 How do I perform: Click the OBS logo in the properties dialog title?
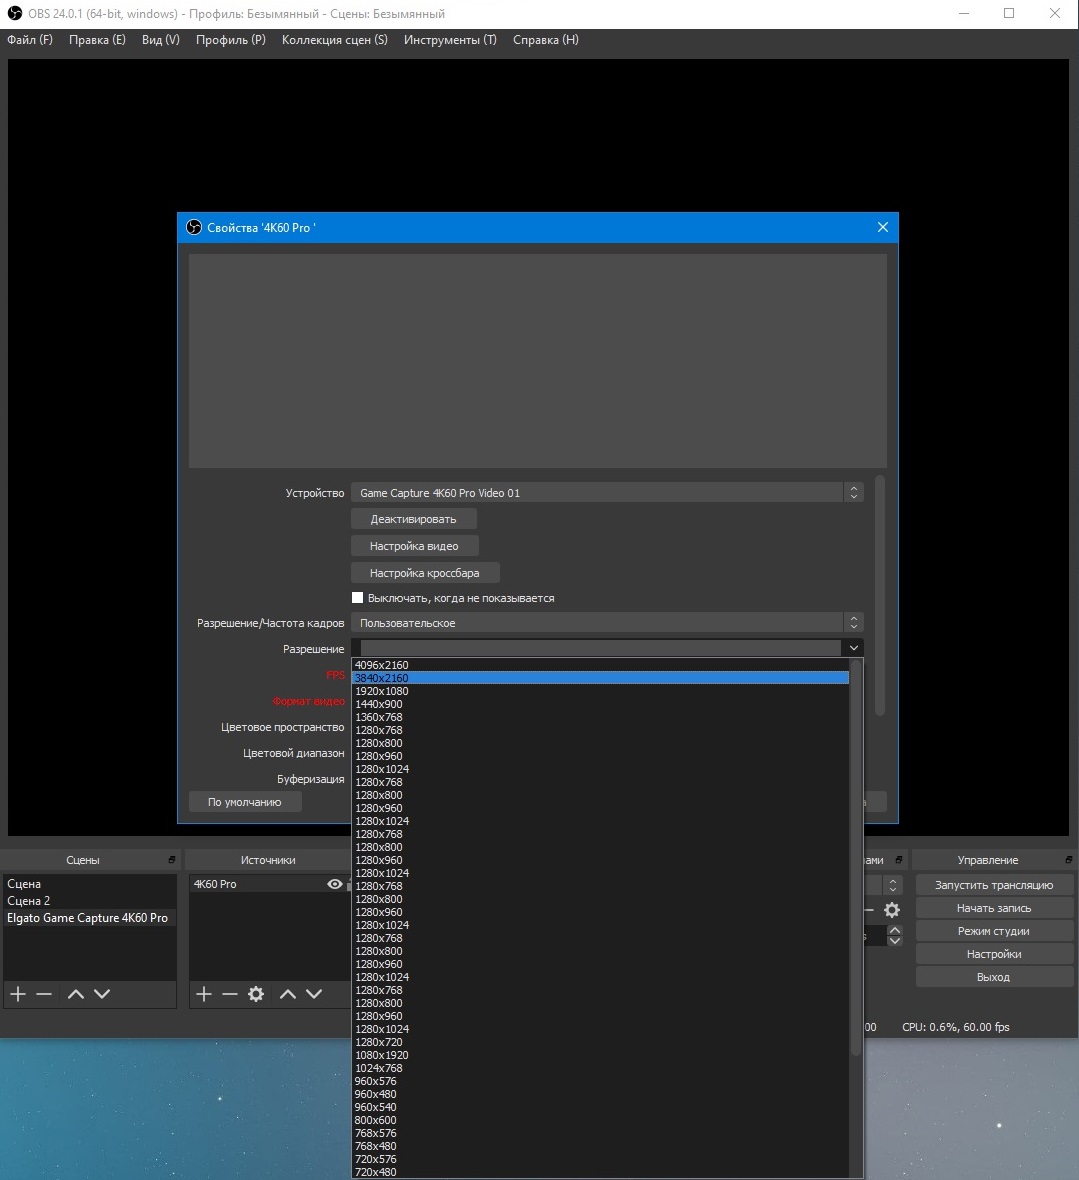point(194,227)
